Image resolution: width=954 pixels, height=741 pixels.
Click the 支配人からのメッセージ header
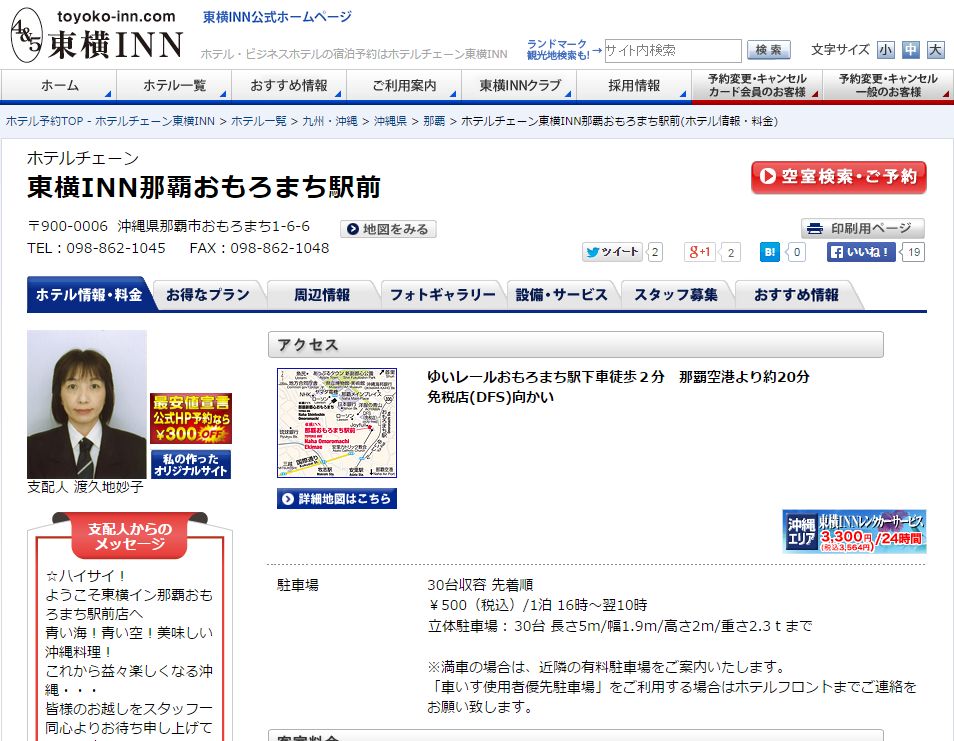point(130,536)
